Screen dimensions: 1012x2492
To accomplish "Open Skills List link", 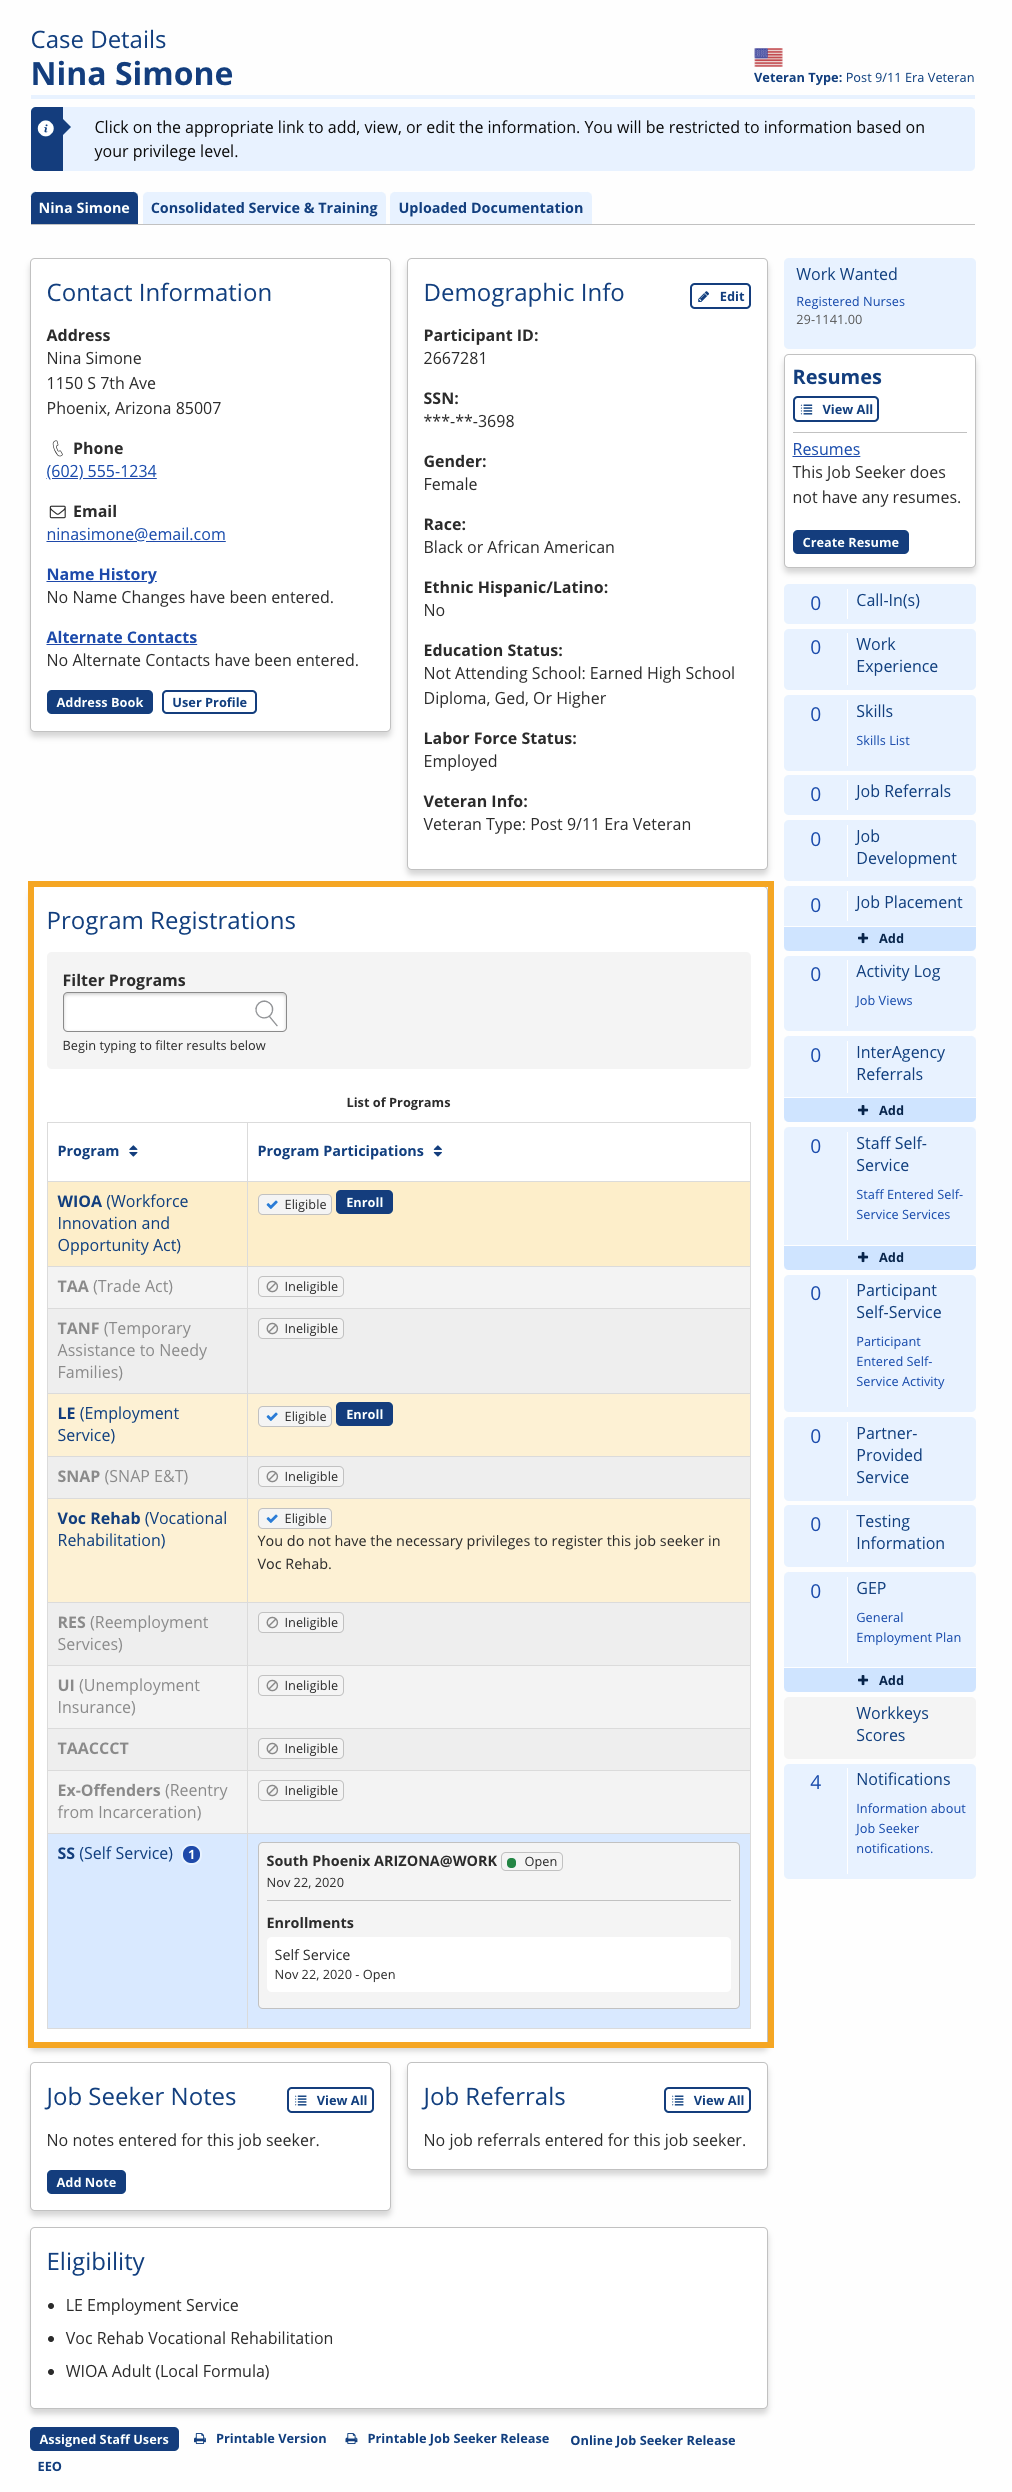I will coord(883,740).
